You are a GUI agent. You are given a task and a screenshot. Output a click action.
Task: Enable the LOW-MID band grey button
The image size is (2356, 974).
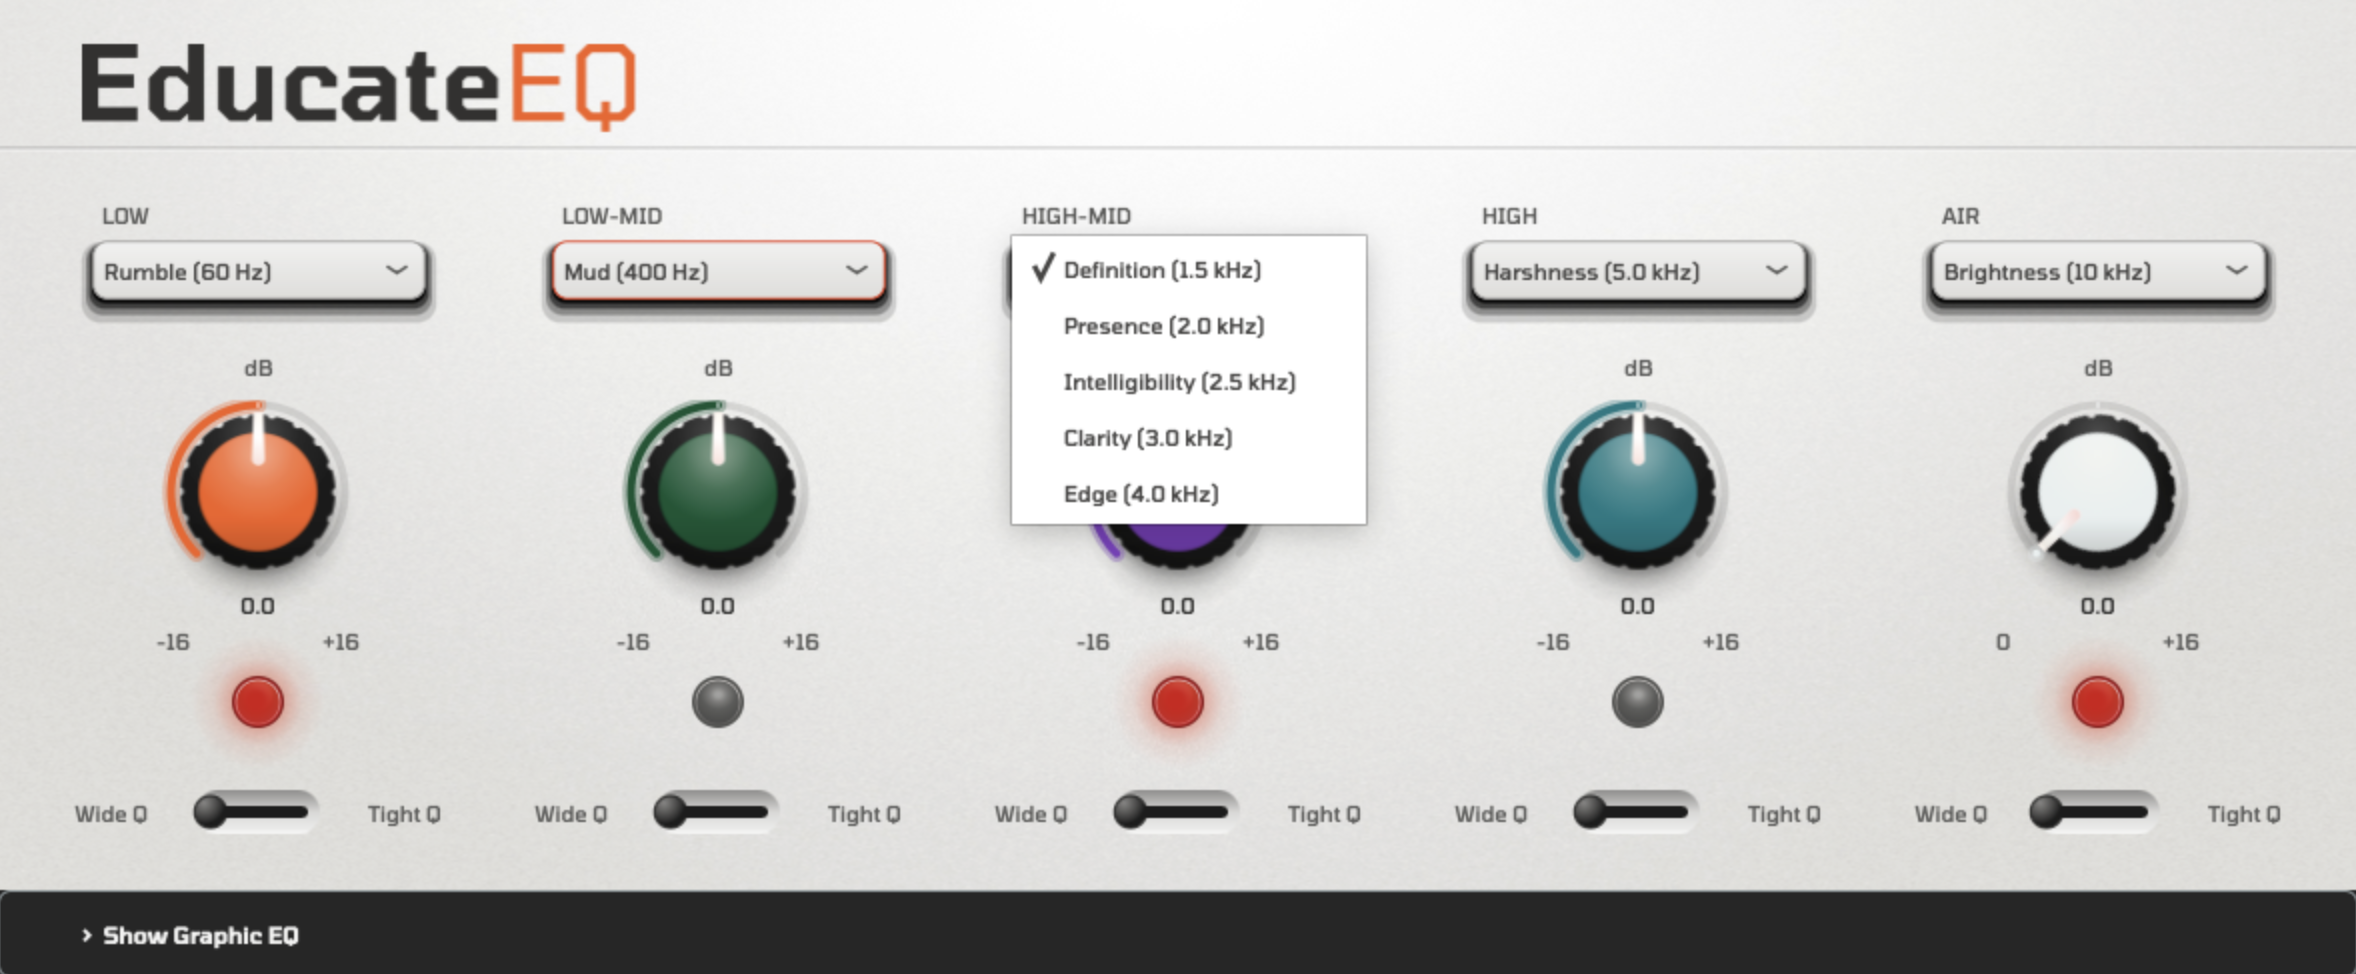(717, 701)
